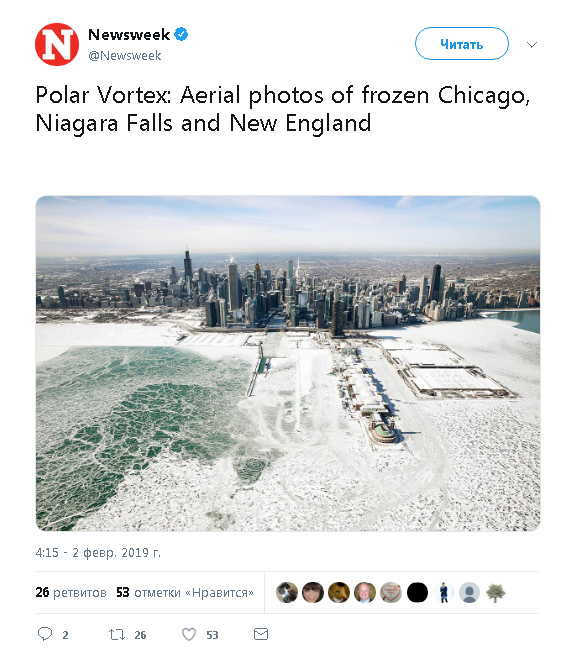The width and height of the screenshot is (571, 661).
Task: Open the solid black circle avatar
Action: point(417,592)
